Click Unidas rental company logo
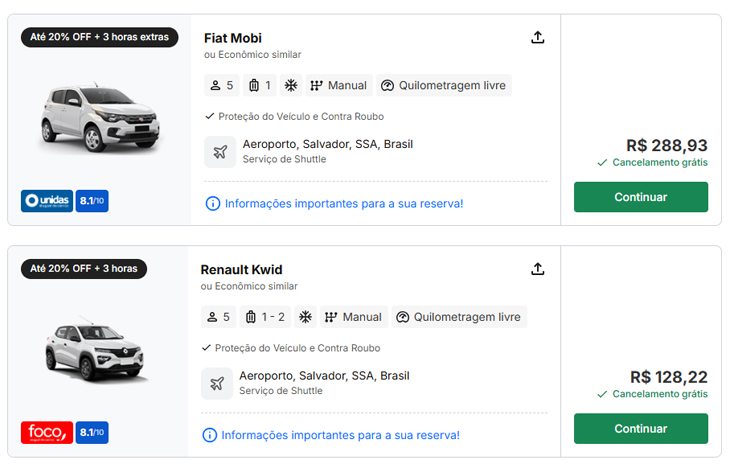The width and height of the screenshot is (730, 464). point(47,201)
